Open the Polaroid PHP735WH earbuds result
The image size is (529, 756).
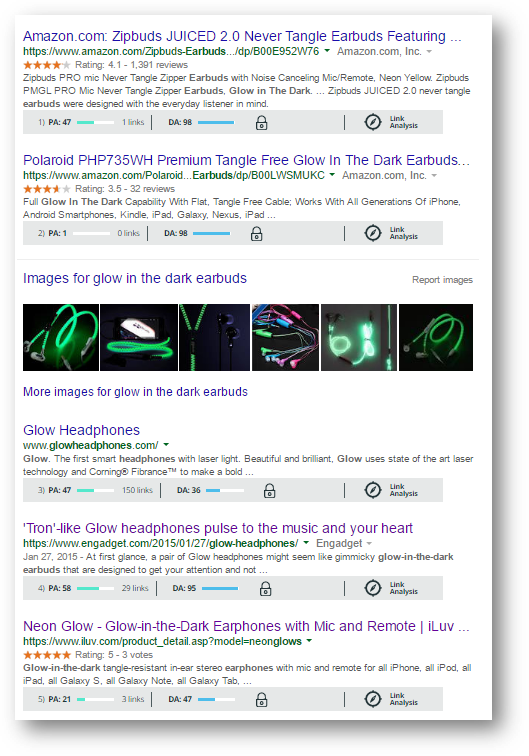(x=246, y=160)
